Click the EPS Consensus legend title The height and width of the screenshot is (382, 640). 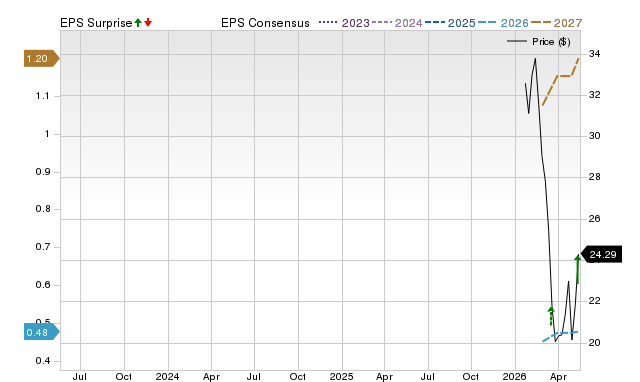tap(265, 23)
